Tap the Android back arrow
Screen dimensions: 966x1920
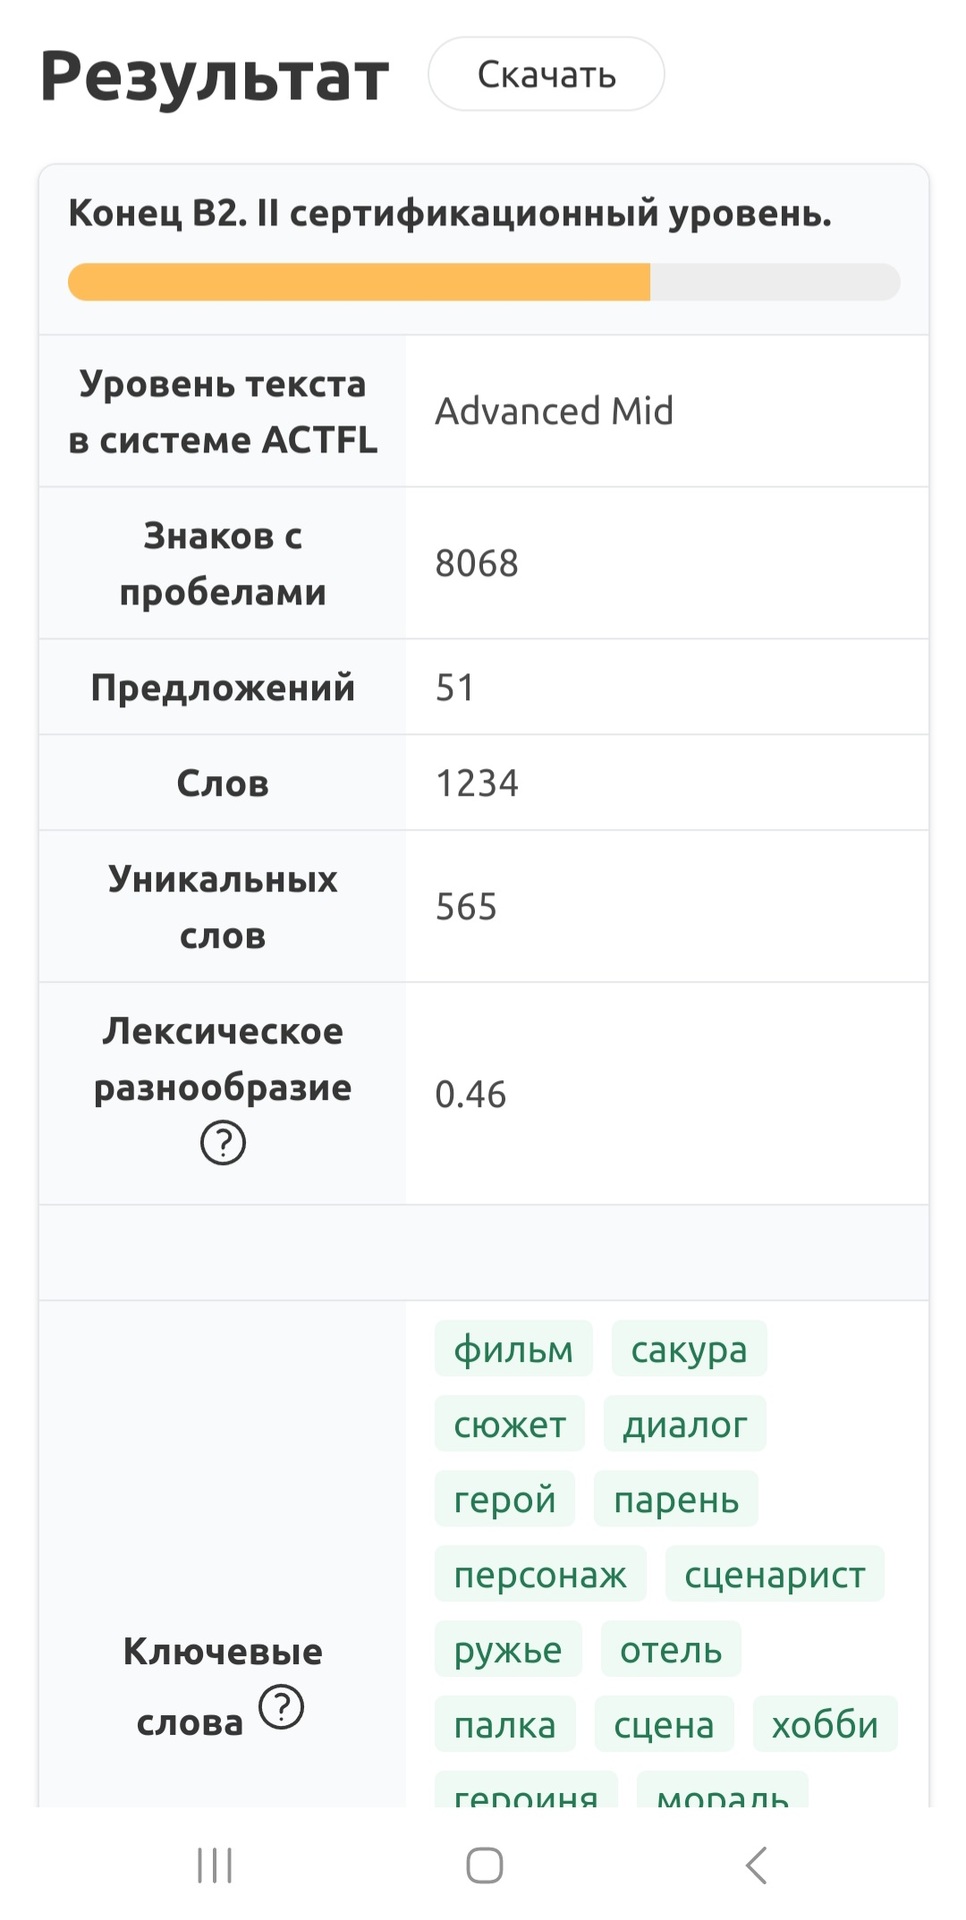756,1865
